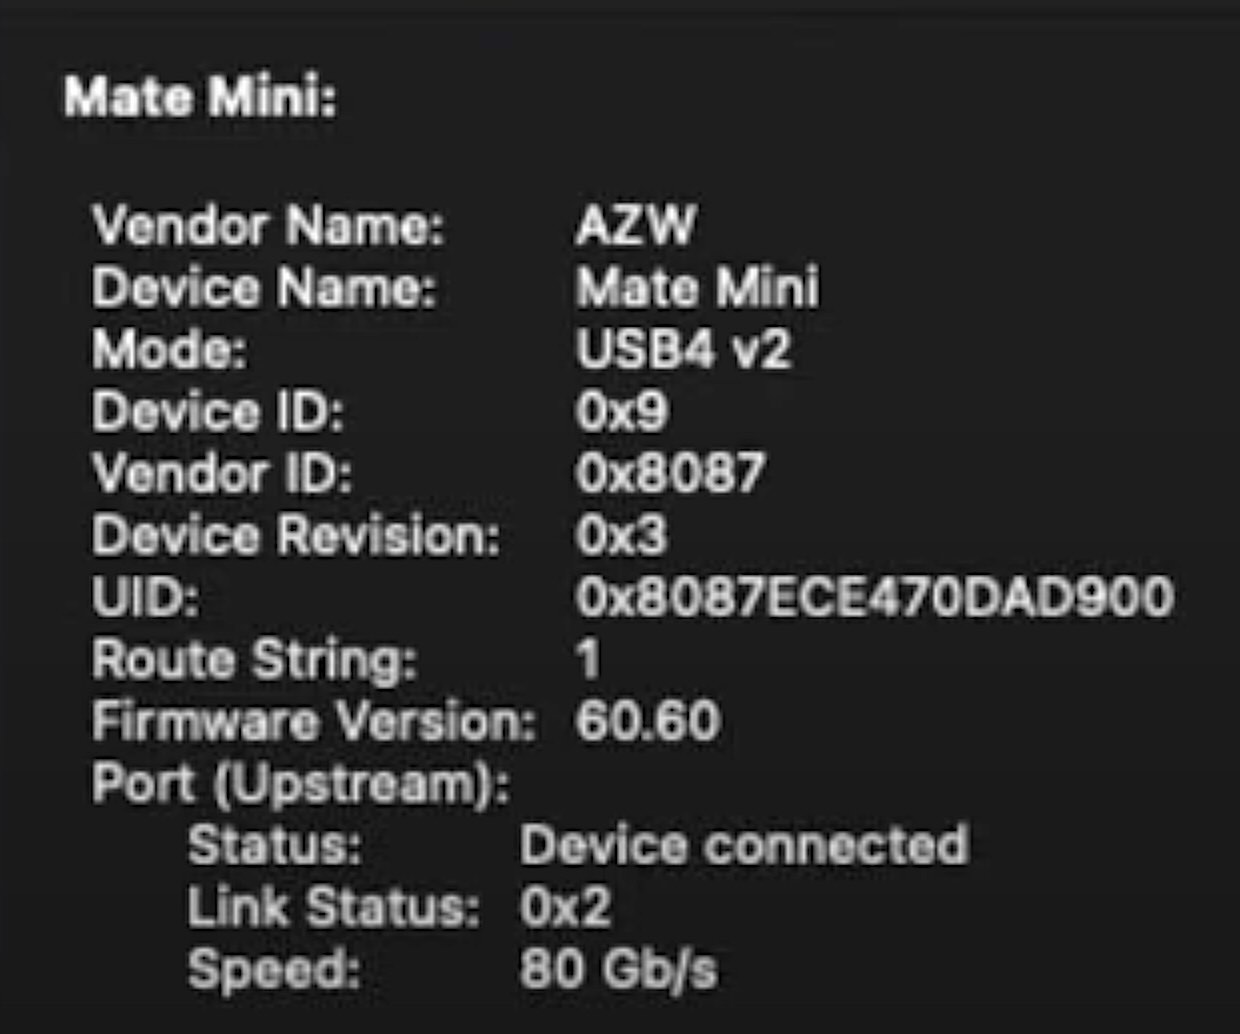Screen dimensions: 1240x1034
Task: Click the Link Status value 0x2
Action: tap(565, 908)
